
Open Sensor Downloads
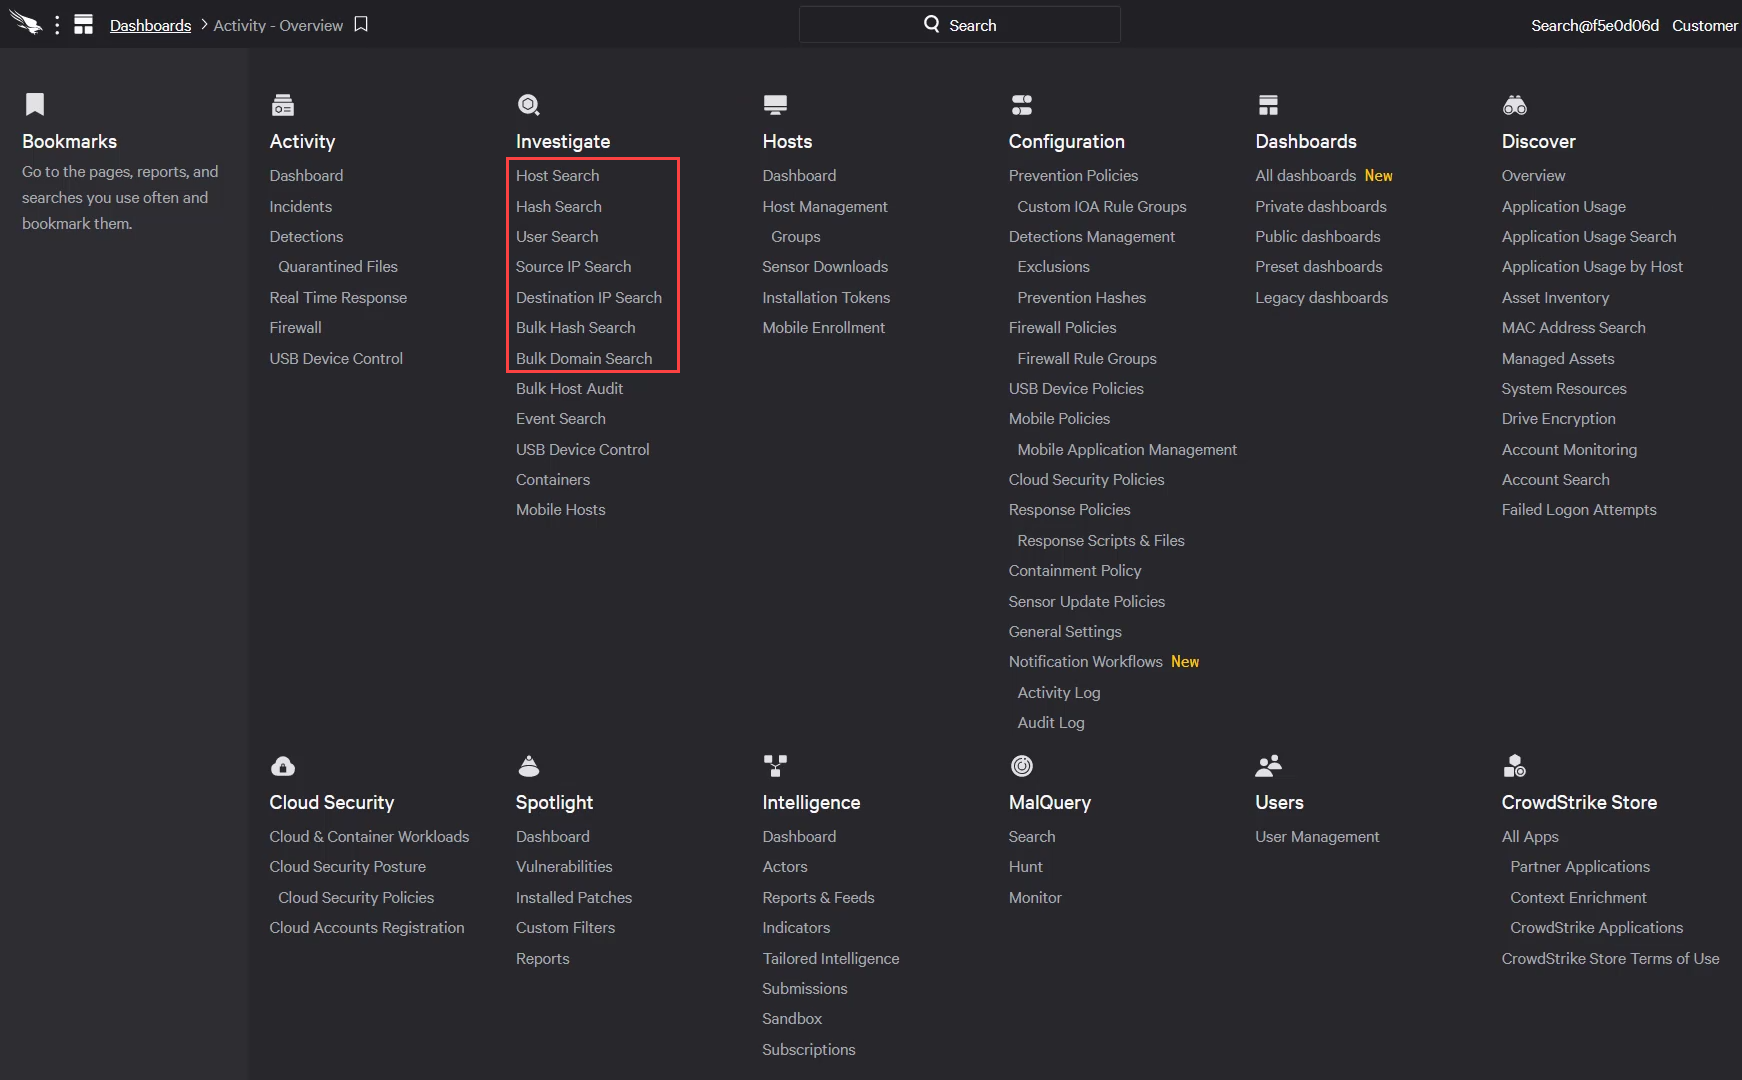click(x=825, y=267)
